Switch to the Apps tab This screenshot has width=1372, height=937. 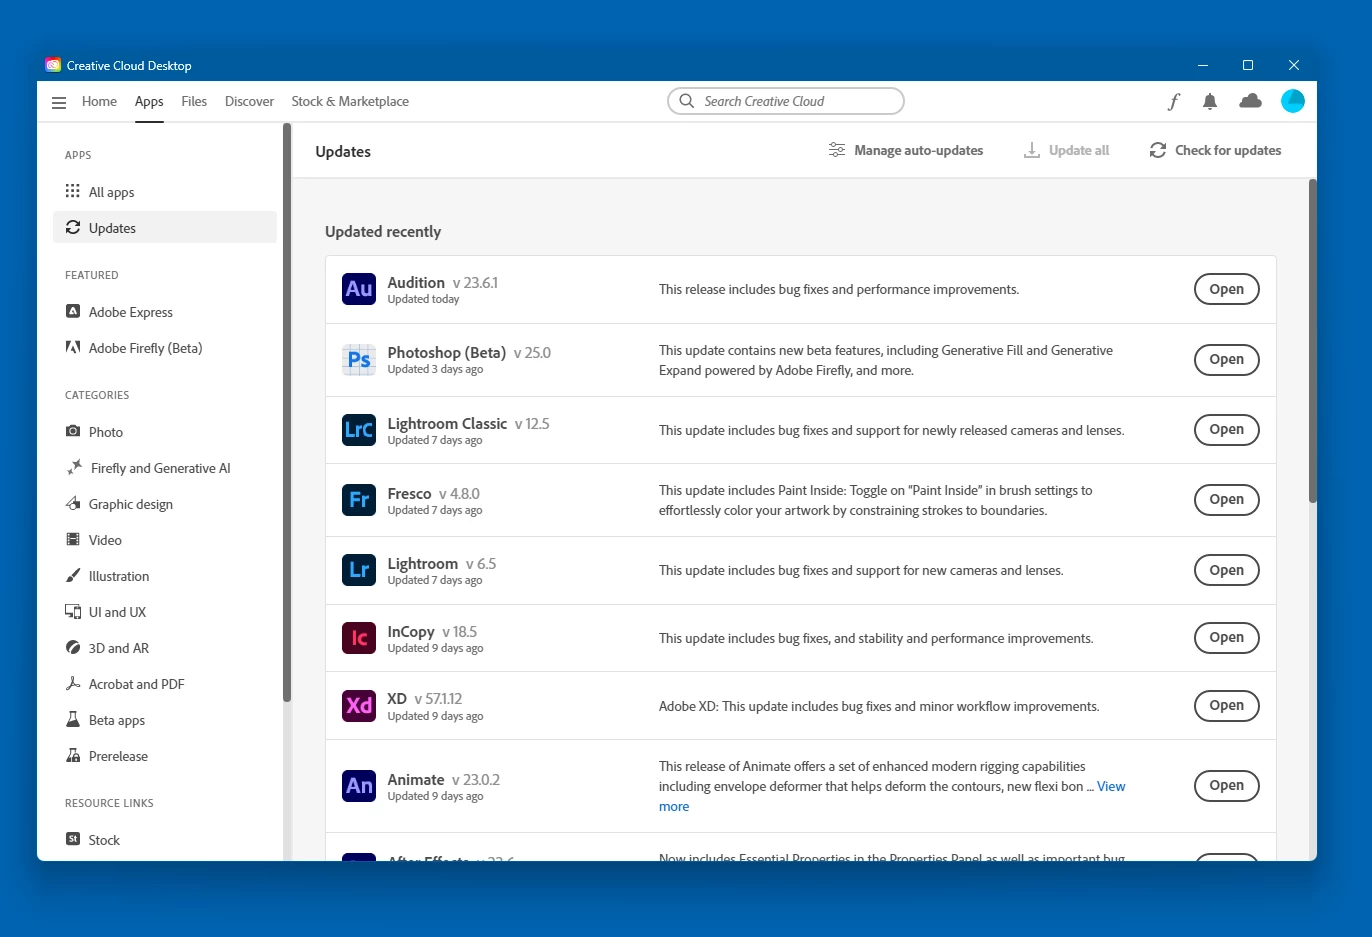point(149,101)
